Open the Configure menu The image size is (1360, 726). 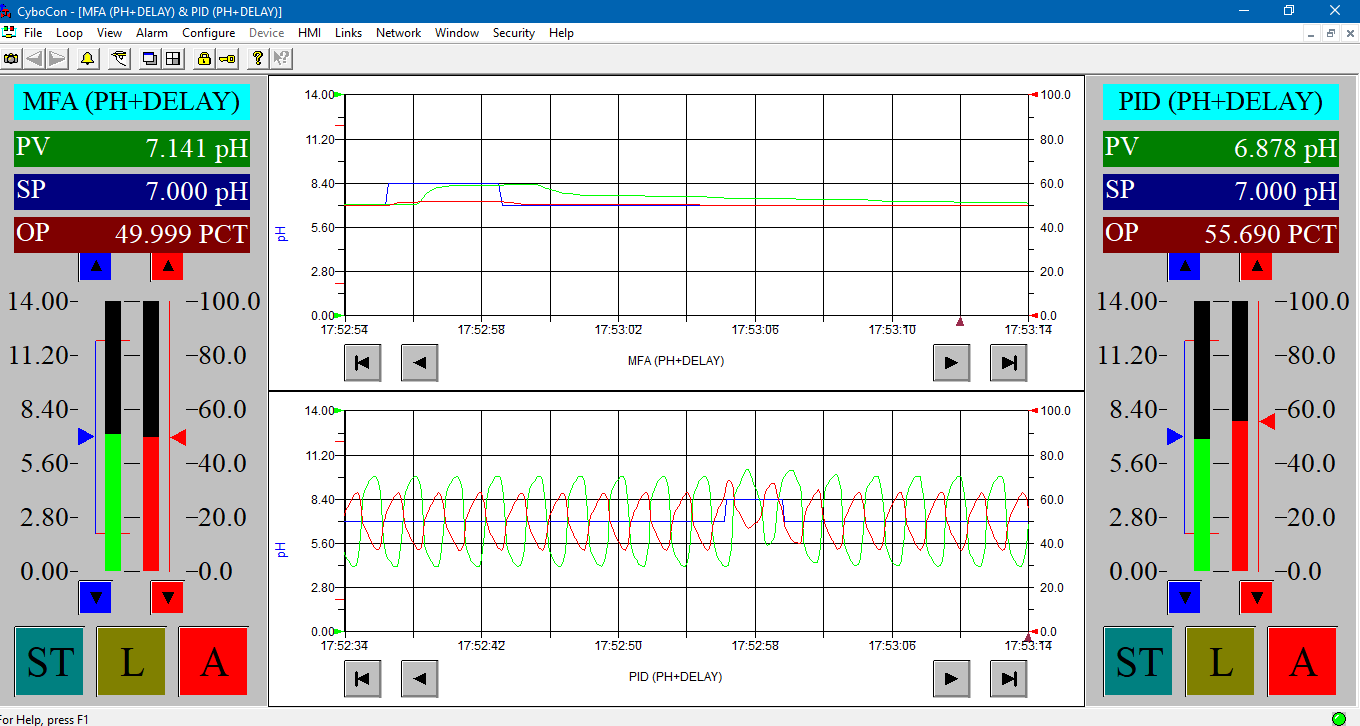[208, 33]
